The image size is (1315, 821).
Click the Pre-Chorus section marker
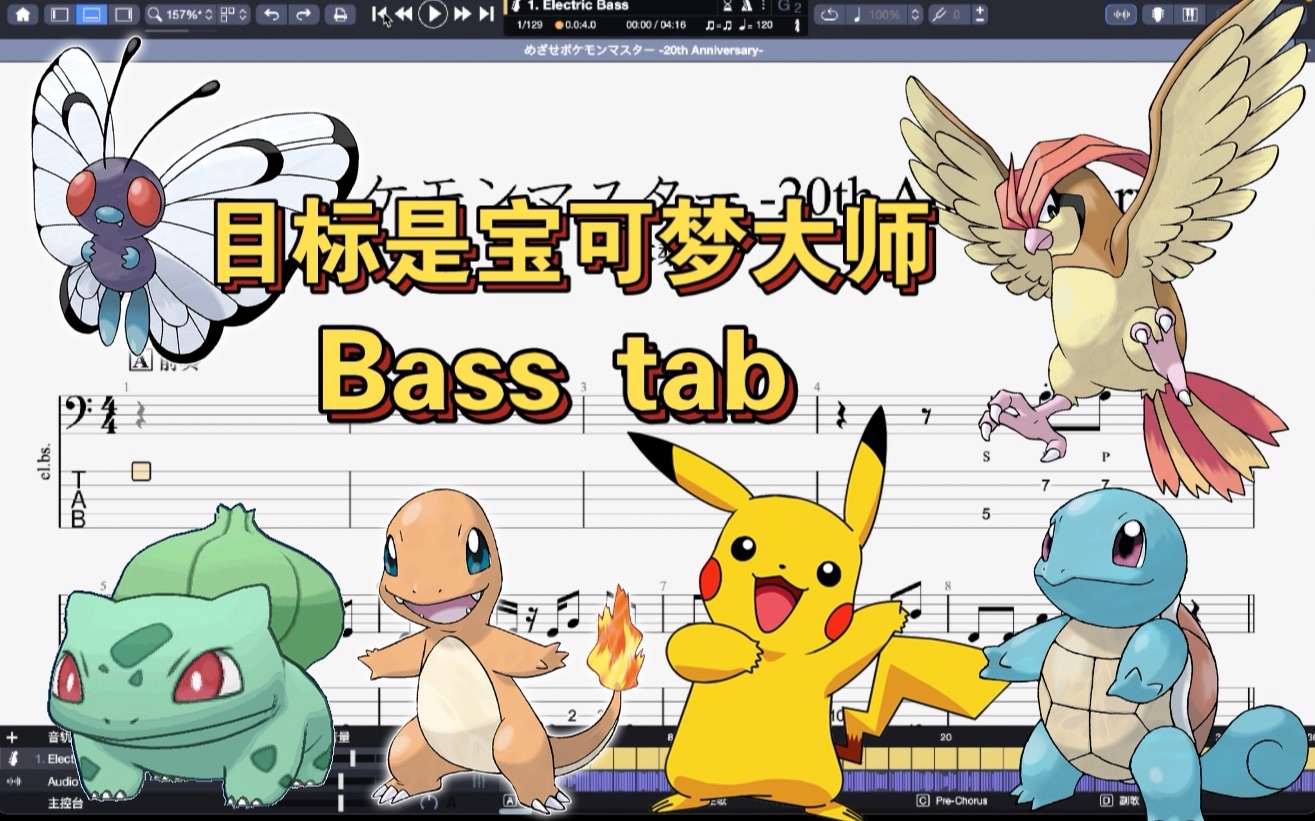pyautogui.click(x=953, y=801)
